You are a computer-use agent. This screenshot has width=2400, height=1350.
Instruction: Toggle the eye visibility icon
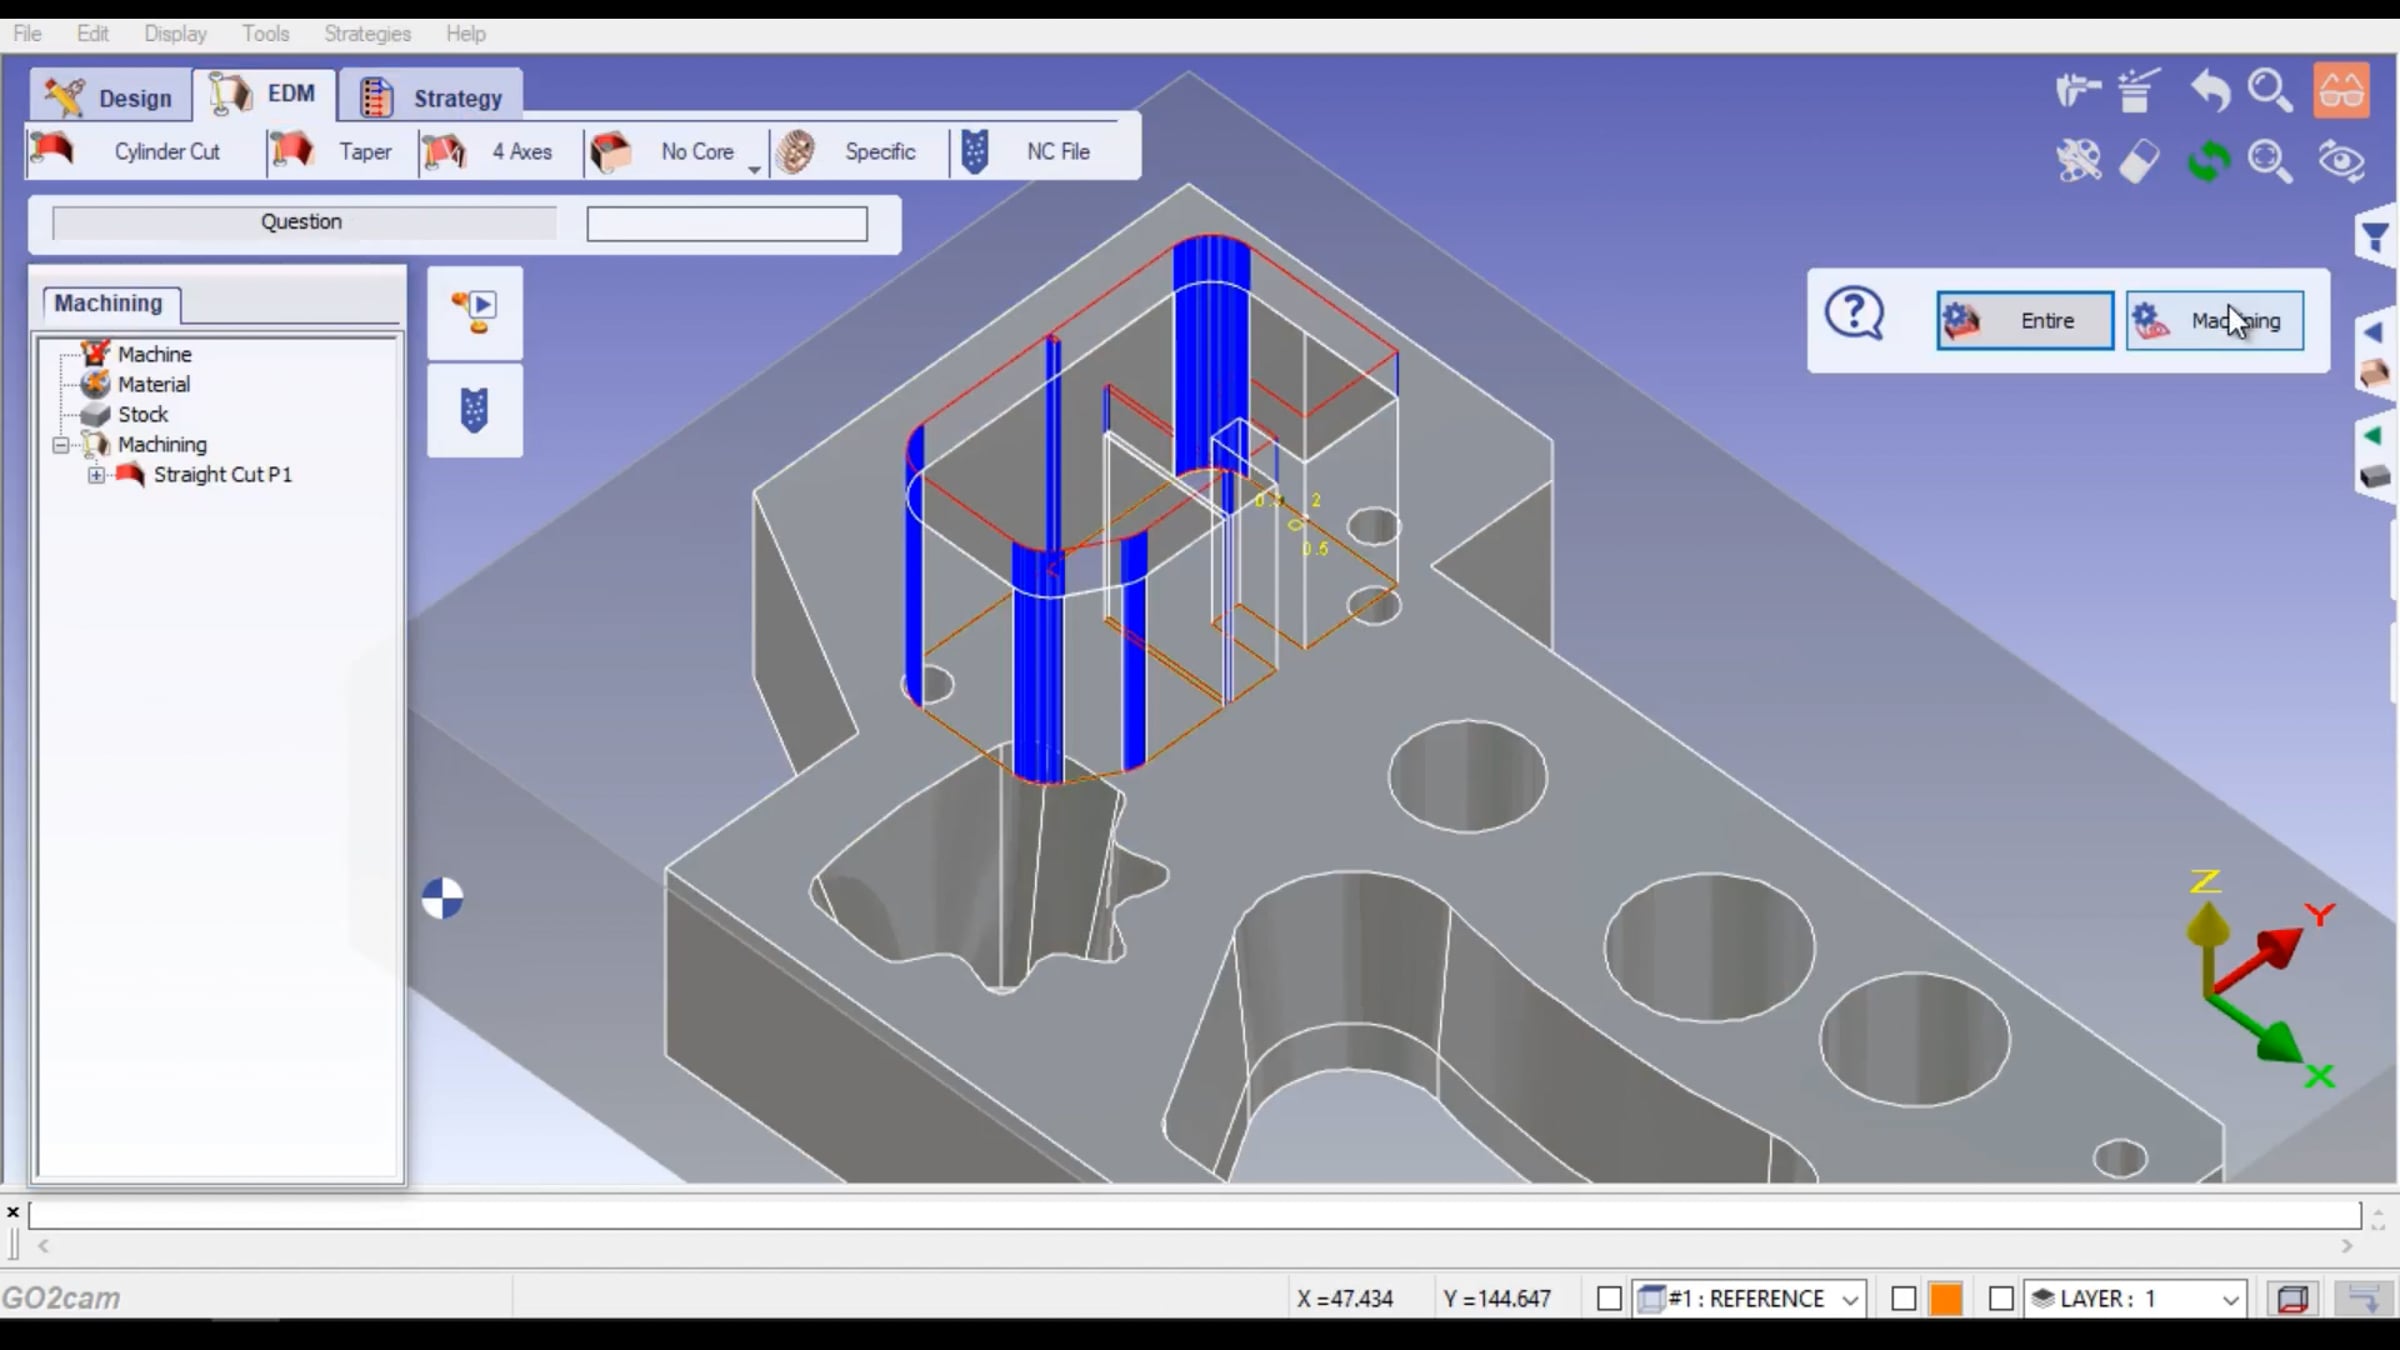point(2341,161)
